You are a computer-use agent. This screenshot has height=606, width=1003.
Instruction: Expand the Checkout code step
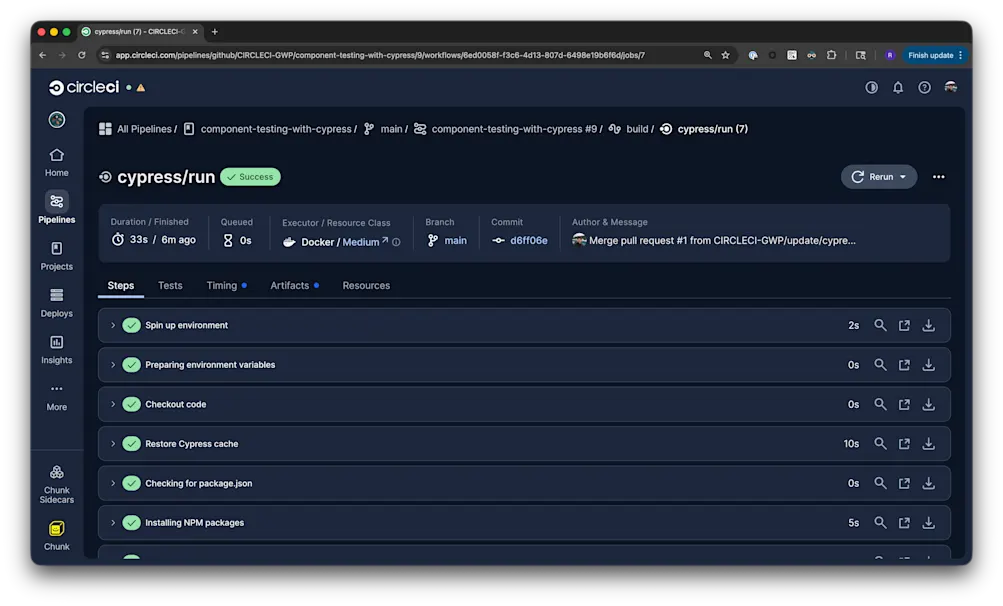point(113,404)
